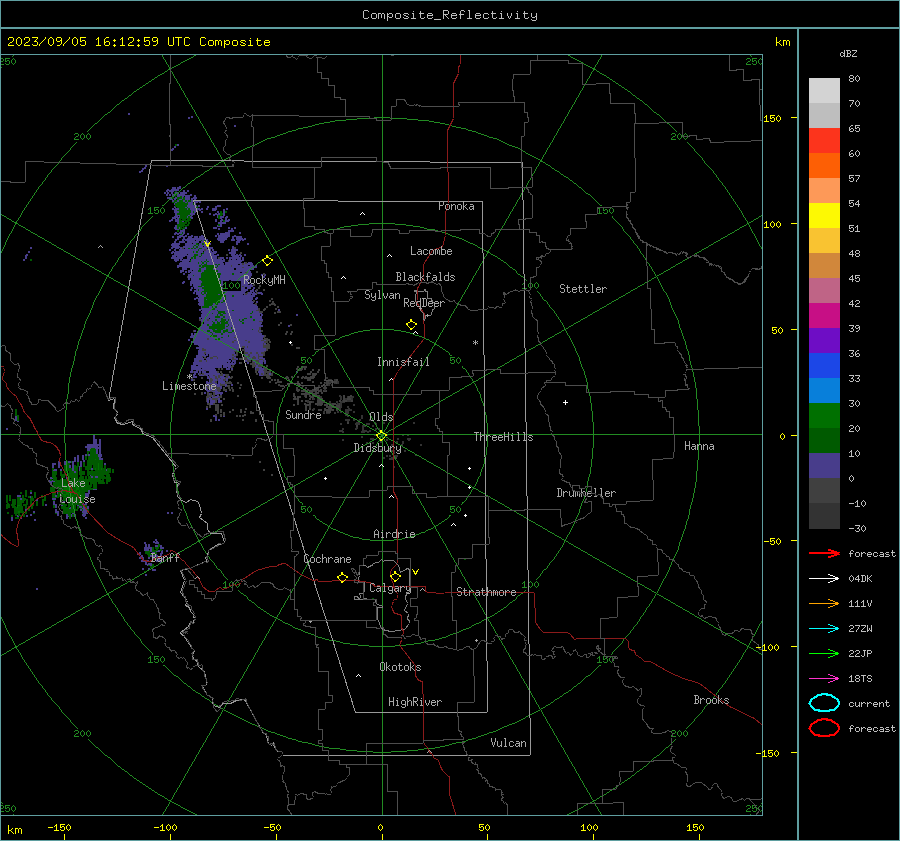
Task: Click the Sundre town label
Action: (303, 414)
